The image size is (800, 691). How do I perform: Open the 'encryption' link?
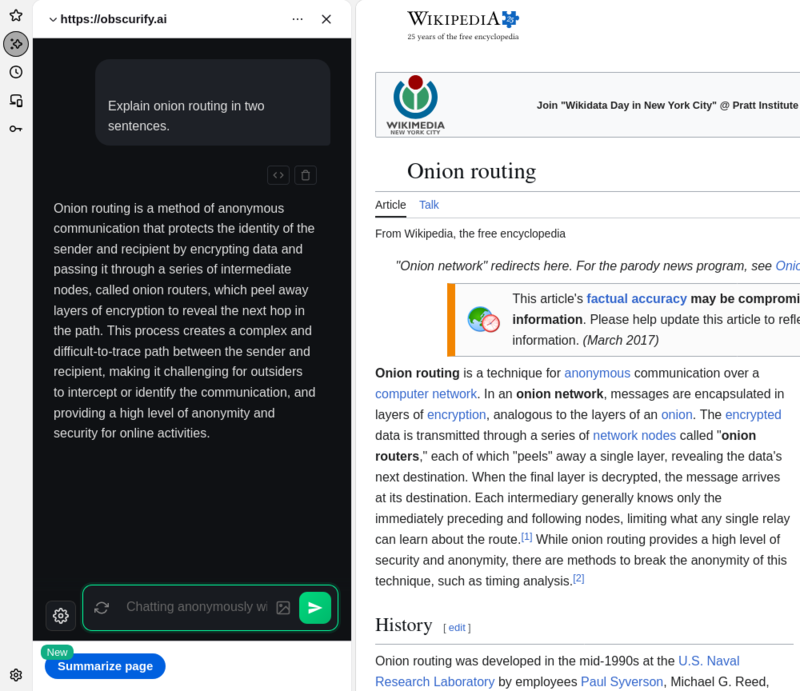[x=456, y=414]
